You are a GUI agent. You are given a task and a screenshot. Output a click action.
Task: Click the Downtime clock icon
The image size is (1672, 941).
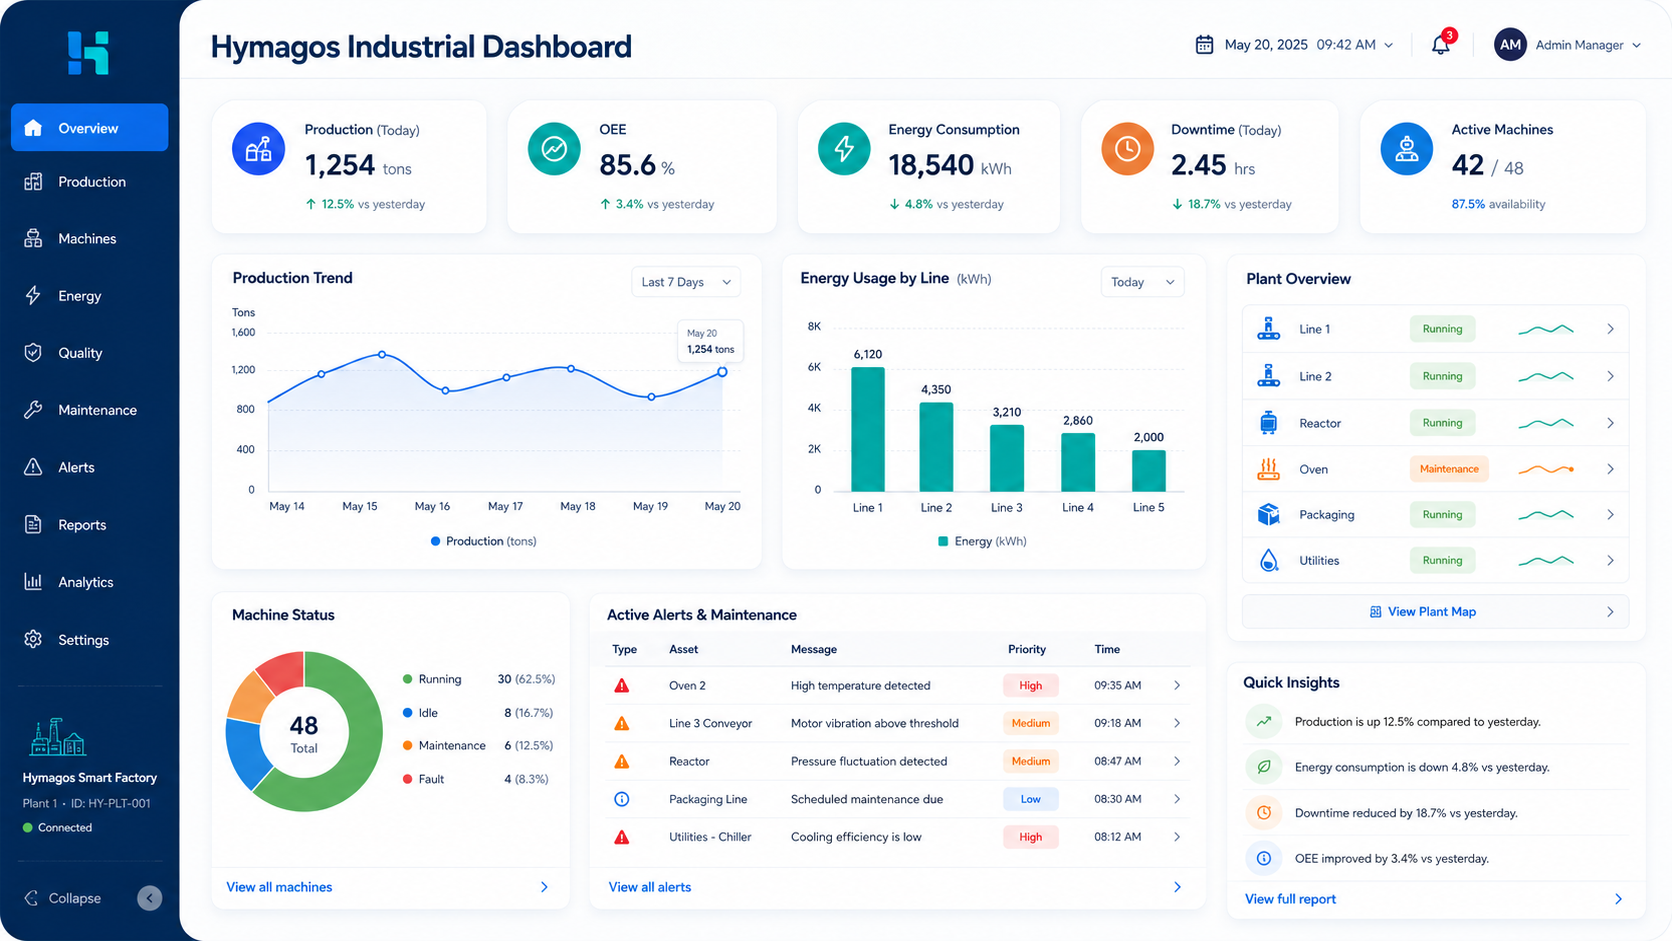(x=1127, y=149)
